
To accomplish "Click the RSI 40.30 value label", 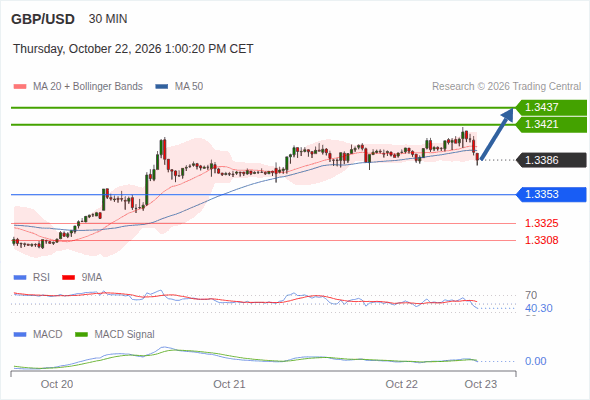I will click(539, 309).
